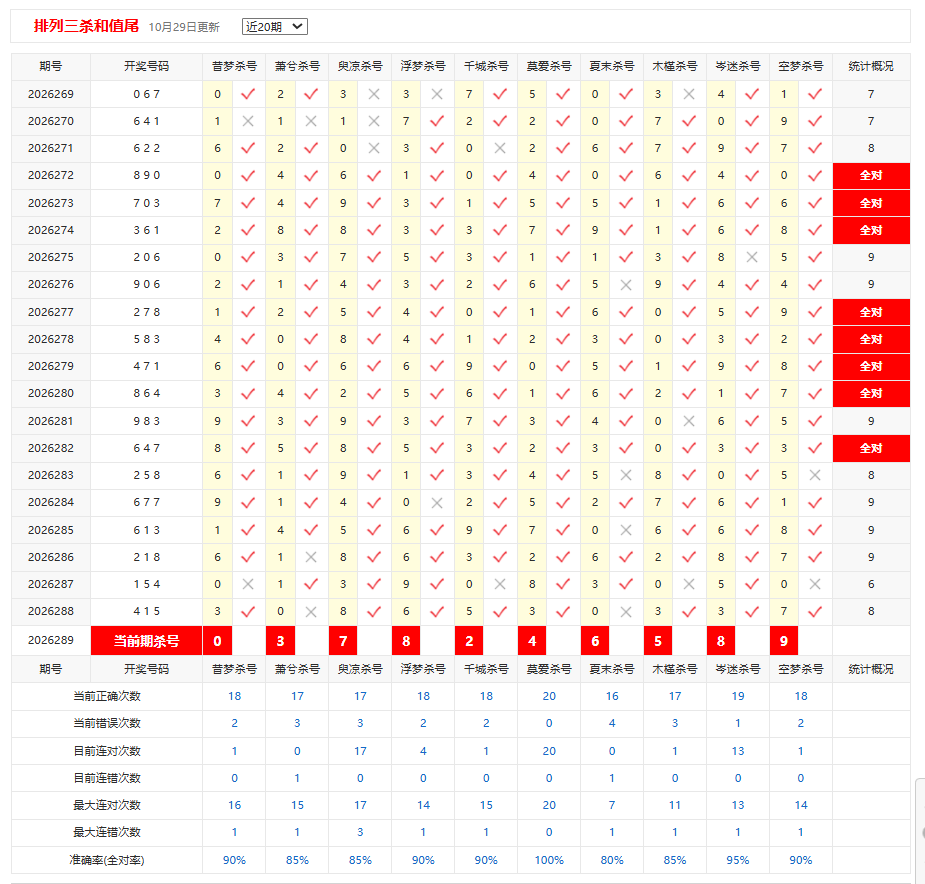Viewport: 925px width, 884px height.
Task: Click current kill number 4 under 莫爱杀号
Action: coord(532,641)
